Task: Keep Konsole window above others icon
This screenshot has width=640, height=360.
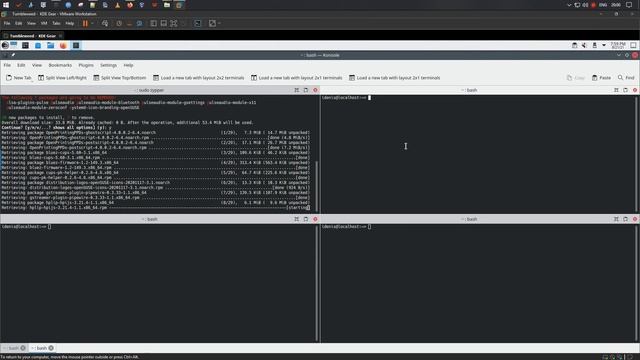Action: coord(13,55)
